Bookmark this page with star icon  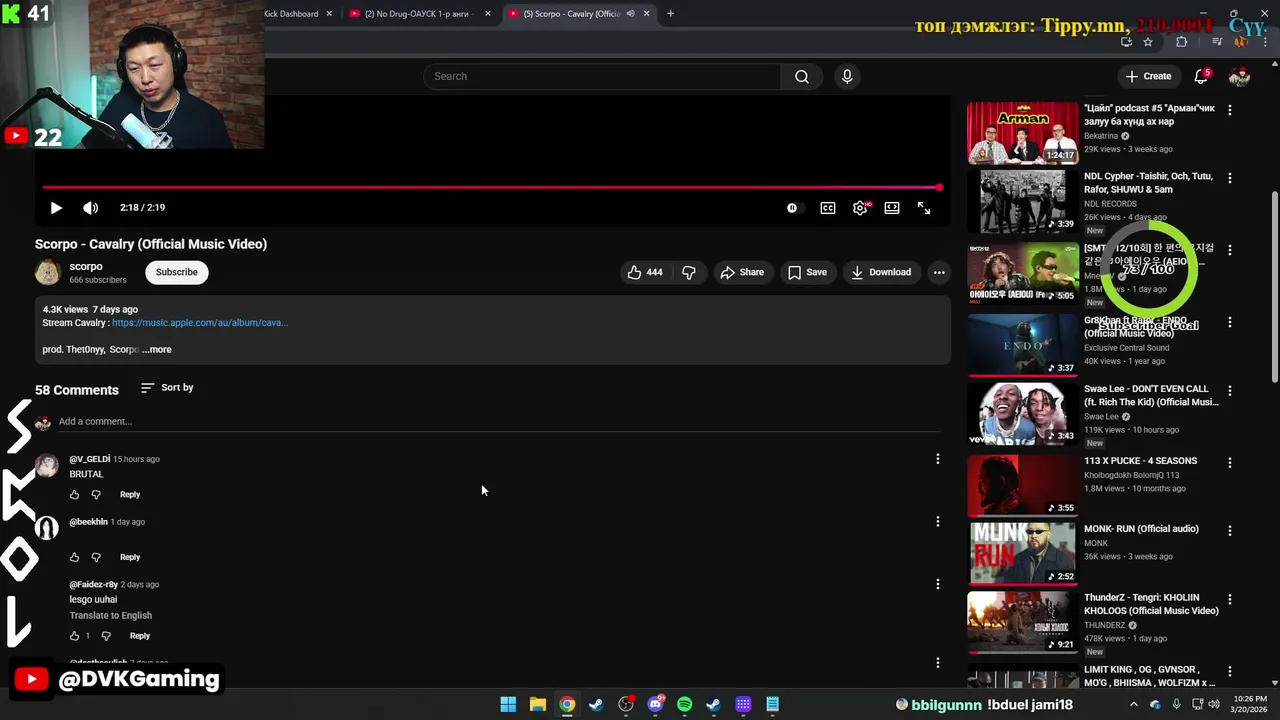1148,42
